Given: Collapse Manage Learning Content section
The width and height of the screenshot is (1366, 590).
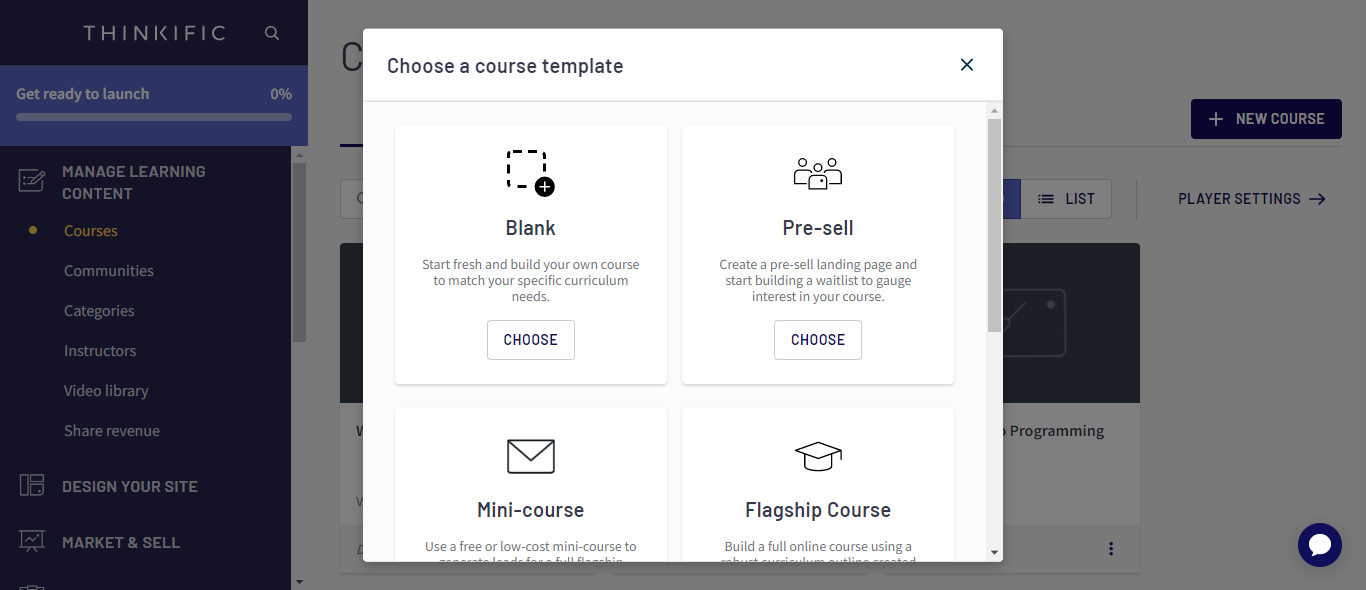Looking at the screenshot, I should [x=134, y=182].
